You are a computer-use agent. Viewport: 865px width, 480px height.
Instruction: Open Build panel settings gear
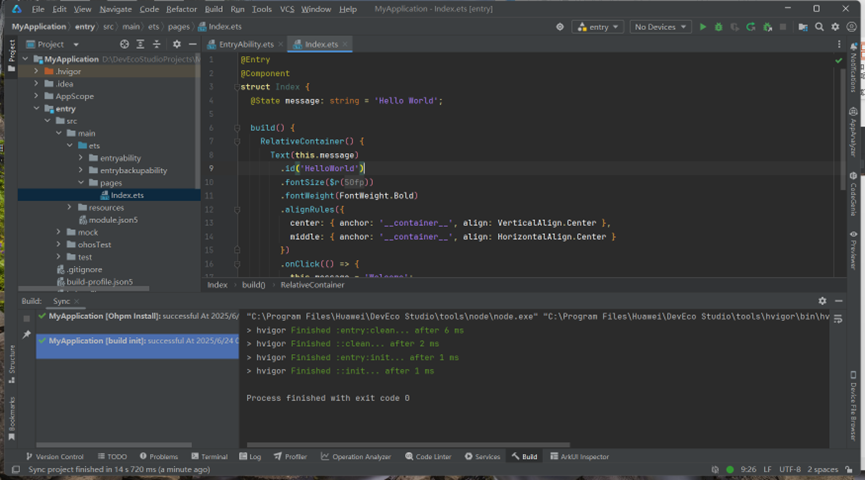(822, 301)
